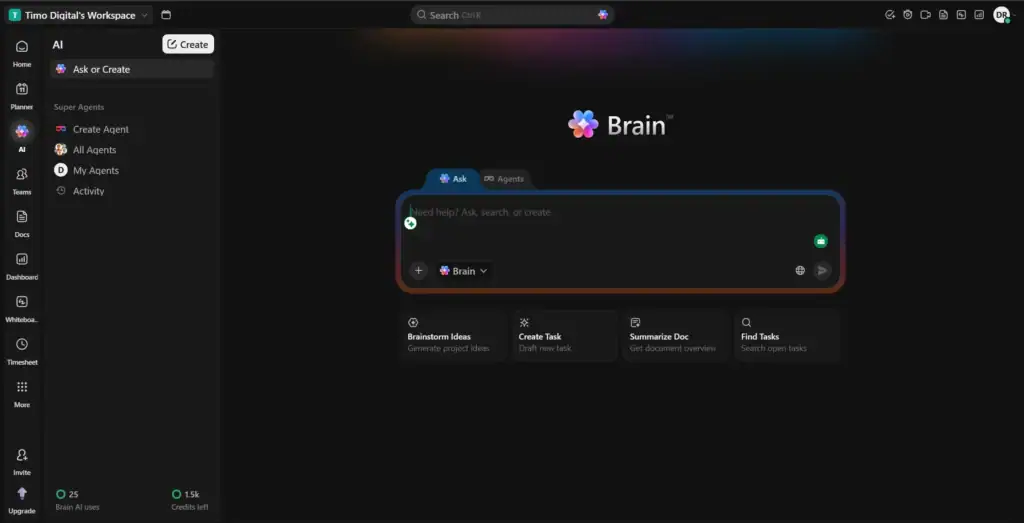The height and width of the screenshot is (523, 1024).
Task: Click the dashboard chart icon in top bar
Action: coord(979,14)
